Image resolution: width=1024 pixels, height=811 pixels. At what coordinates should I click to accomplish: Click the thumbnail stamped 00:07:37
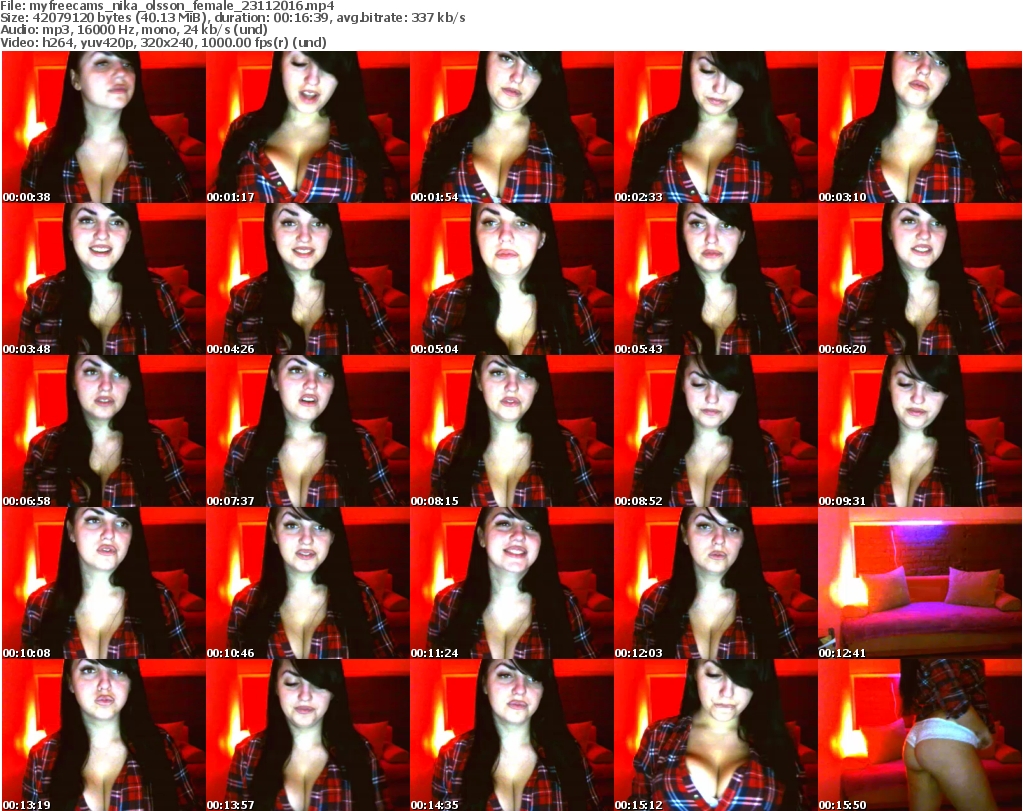[308, 431]
